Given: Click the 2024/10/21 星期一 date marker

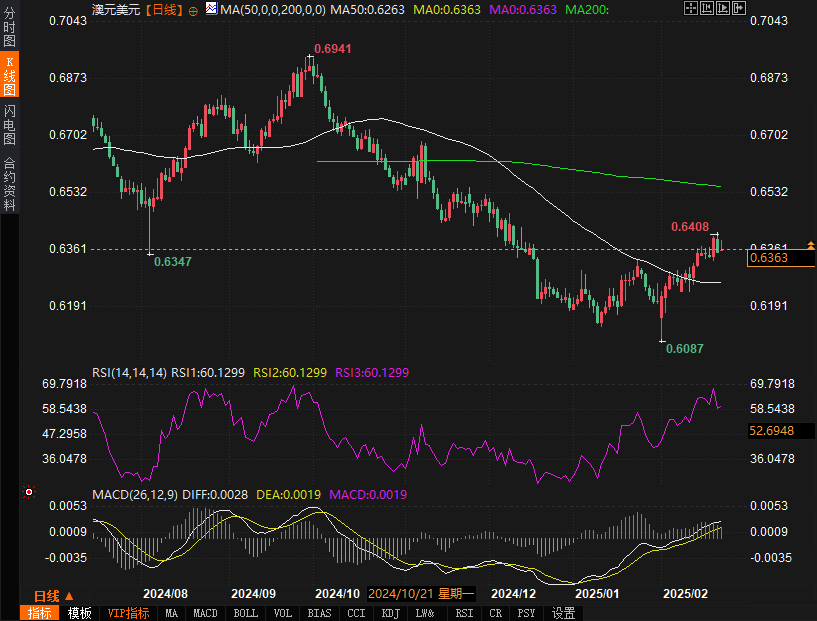Looking at the screenshot, I should pos(421,593).
